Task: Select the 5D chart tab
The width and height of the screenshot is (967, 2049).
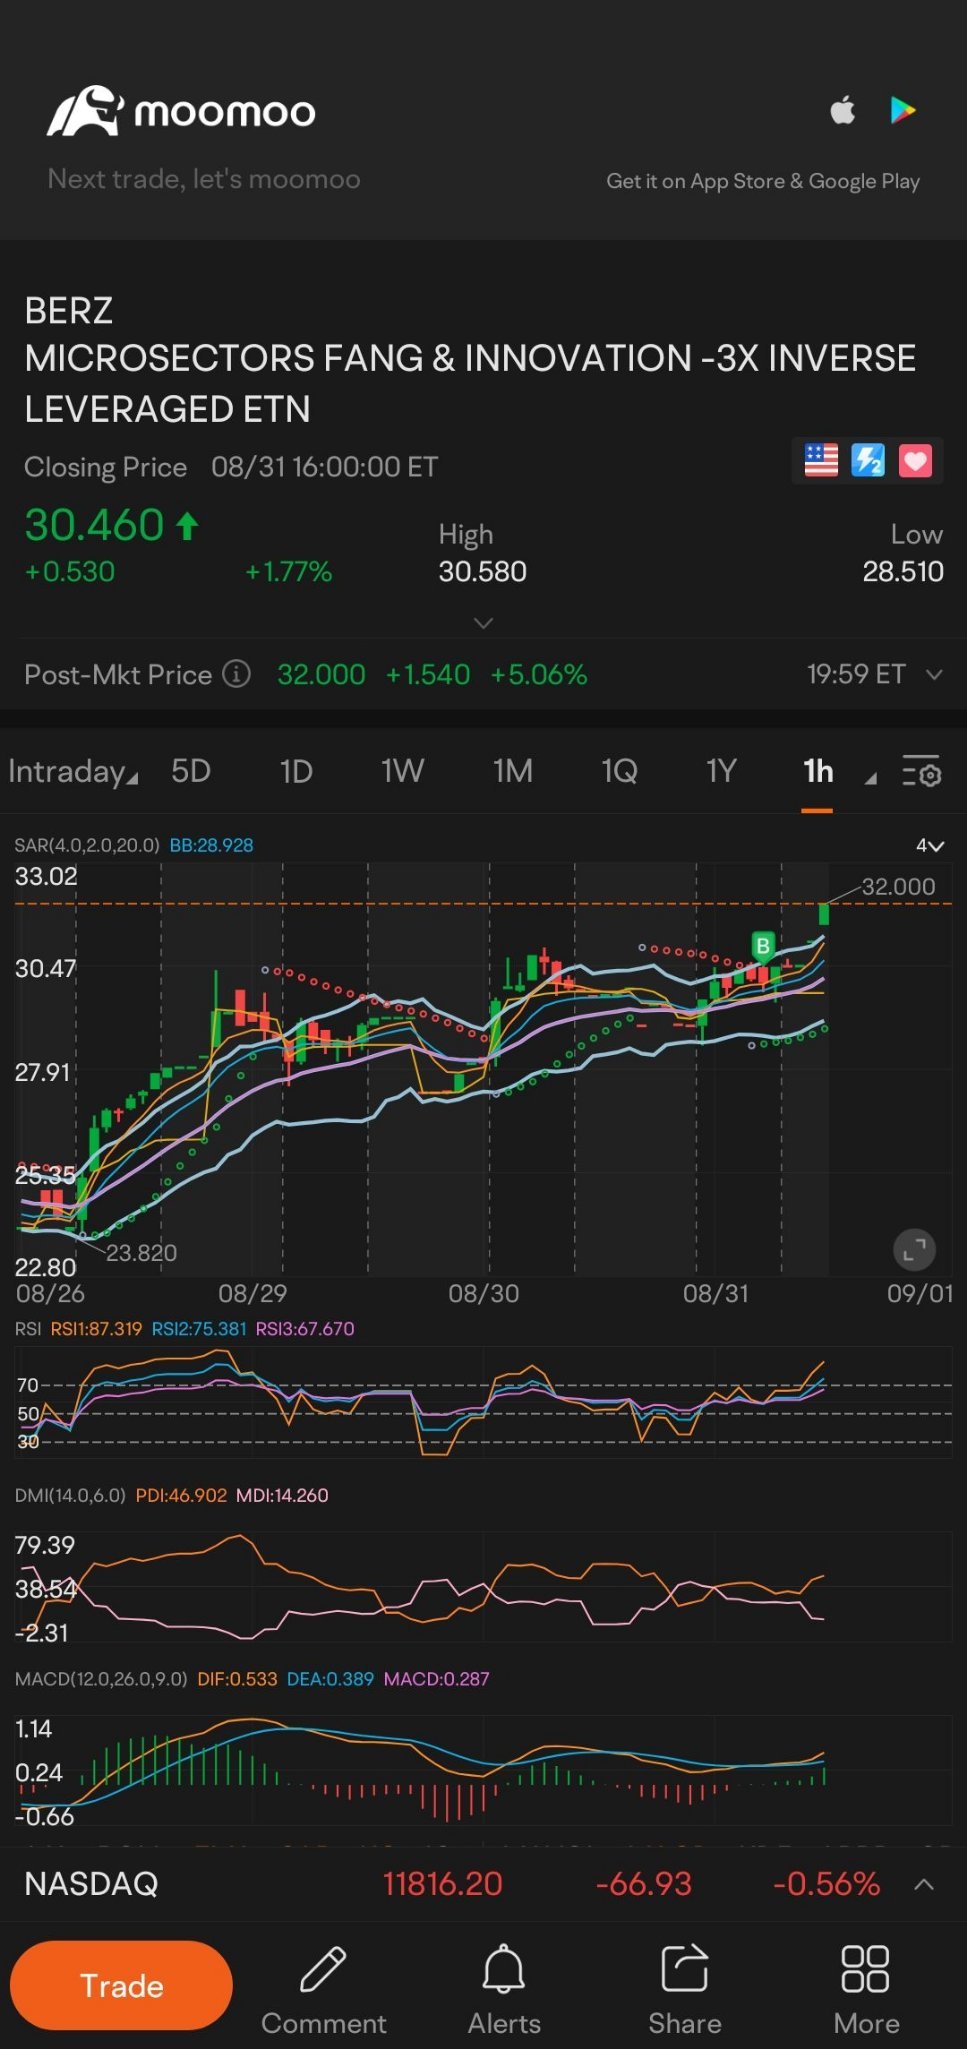Action: [191, 771]
